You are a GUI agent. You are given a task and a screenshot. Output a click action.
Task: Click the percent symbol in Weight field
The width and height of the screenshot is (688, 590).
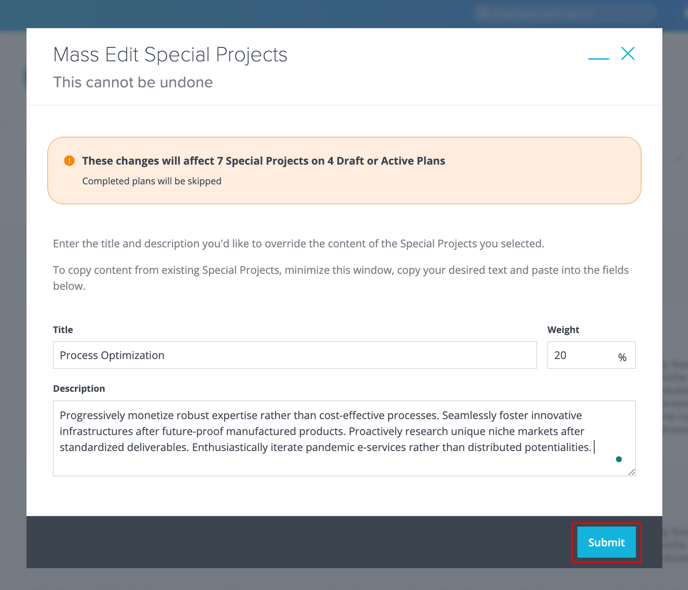622,357
